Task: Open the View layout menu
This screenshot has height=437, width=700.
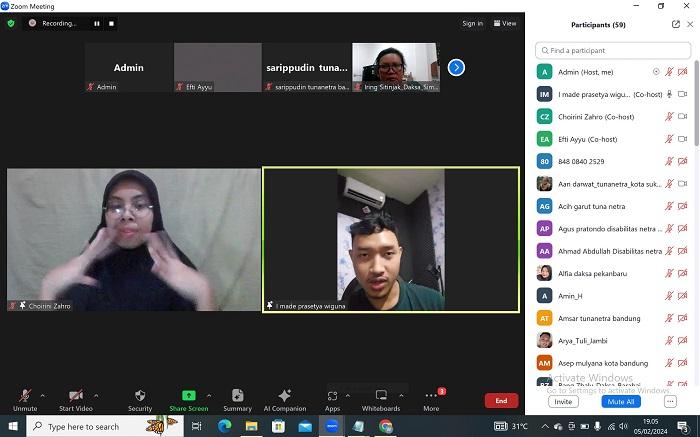Action: click(x=505, y=23)
